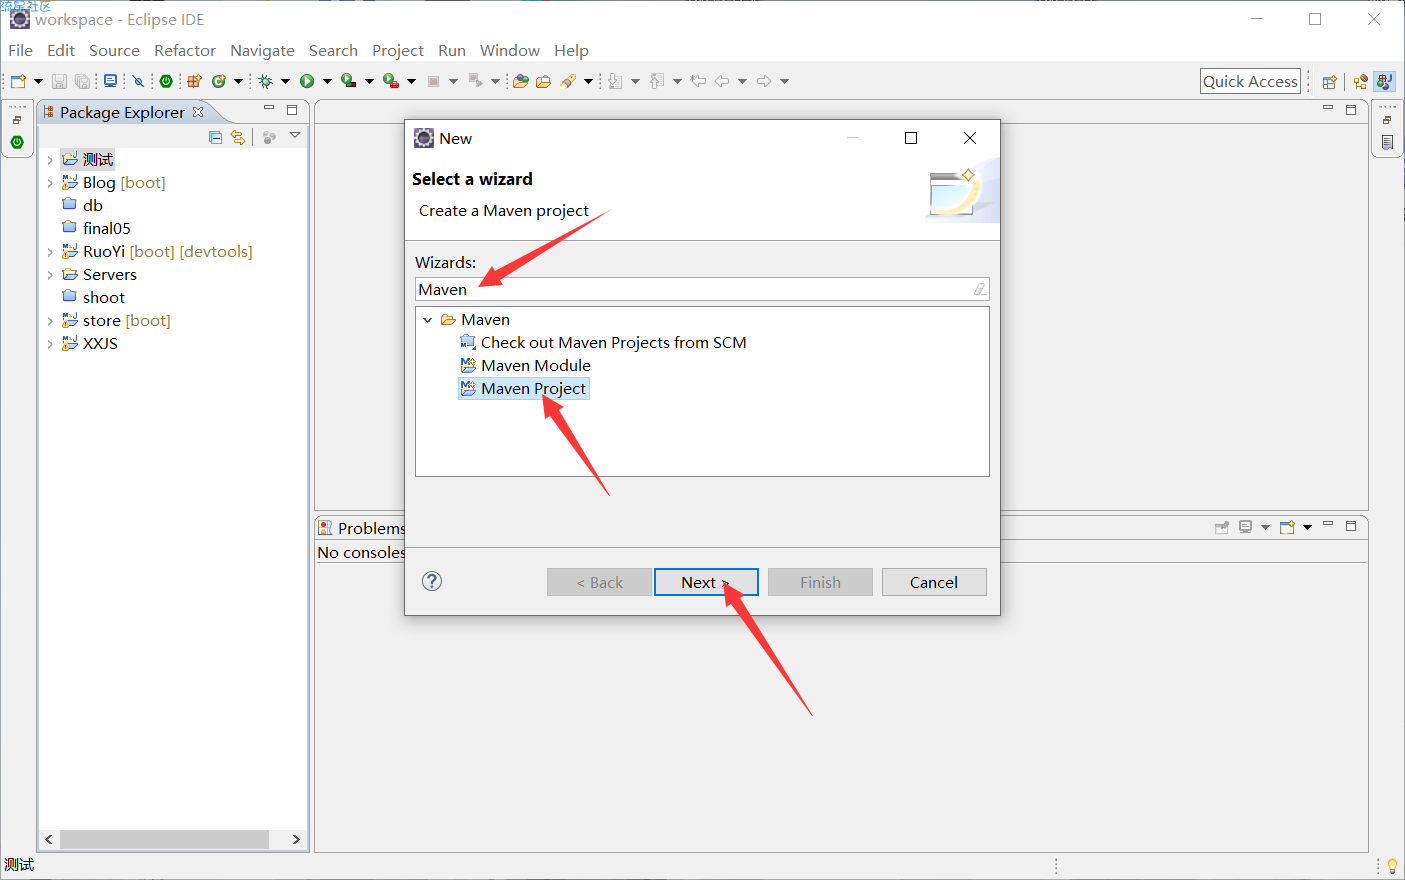Click the New Java Package icon

(194, 81)
